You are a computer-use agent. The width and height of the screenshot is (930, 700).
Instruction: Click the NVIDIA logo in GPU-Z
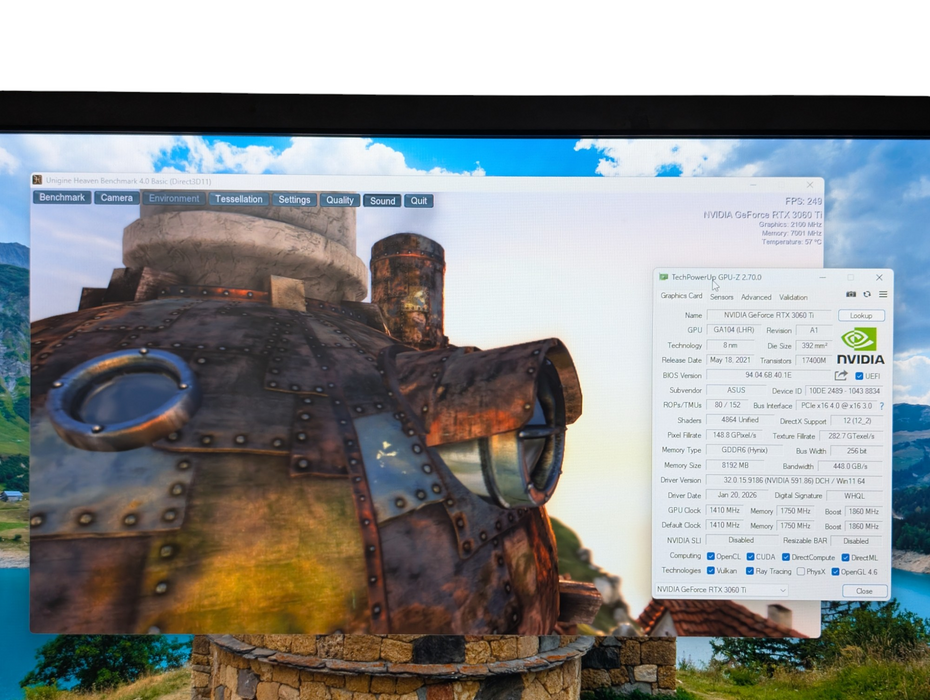[860, 346]
